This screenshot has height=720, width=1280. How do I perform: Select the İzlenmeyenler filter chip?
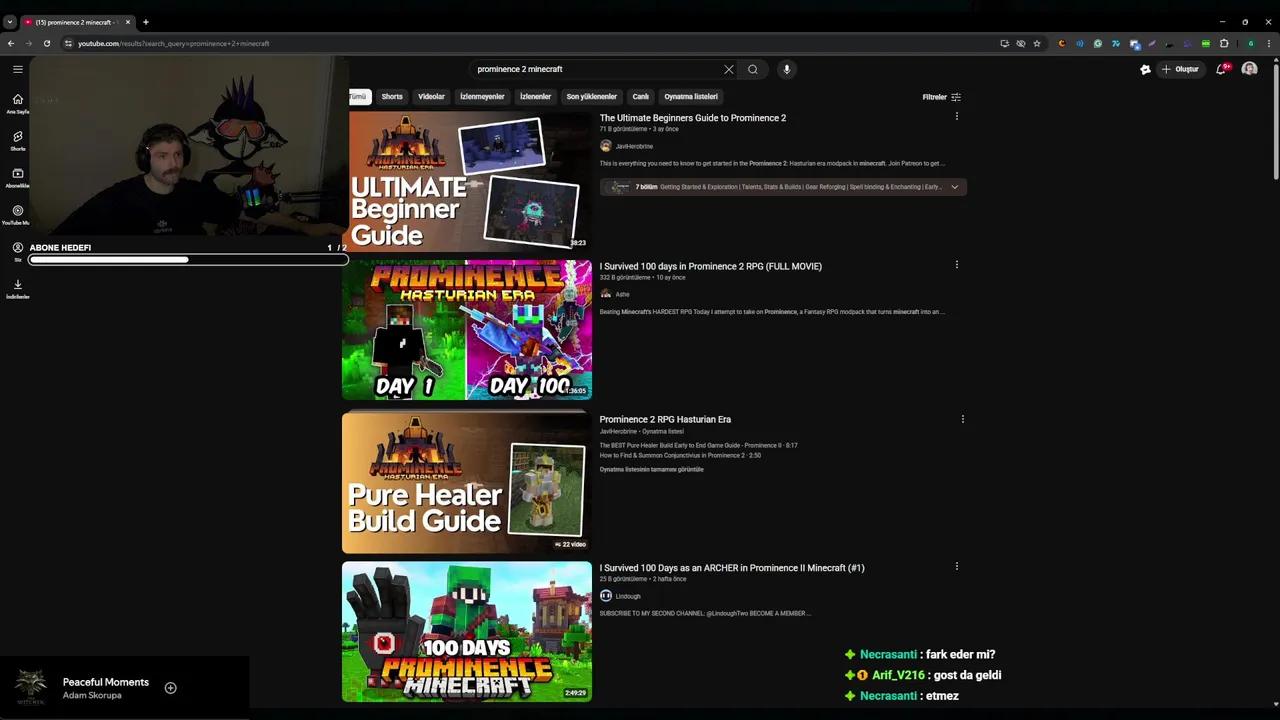pos(482,97)
